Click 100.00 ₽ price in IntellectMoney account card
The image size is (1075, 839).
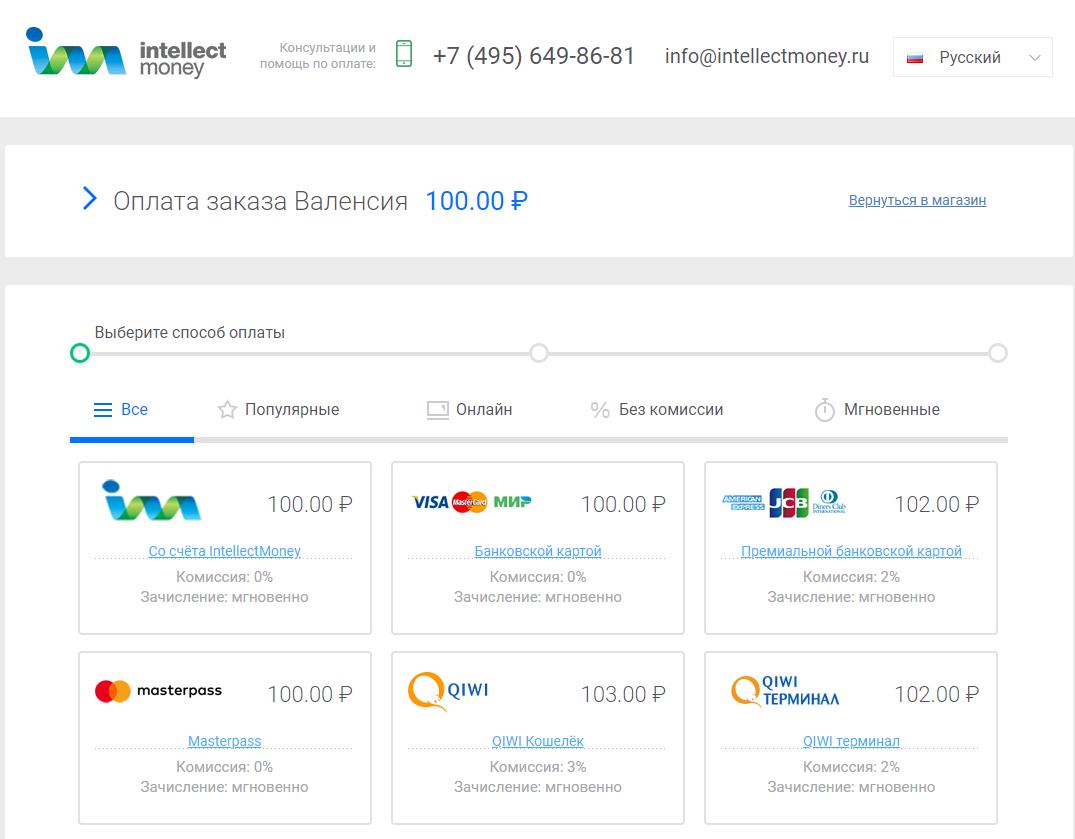pyautogui.click(x=310, y=504)
